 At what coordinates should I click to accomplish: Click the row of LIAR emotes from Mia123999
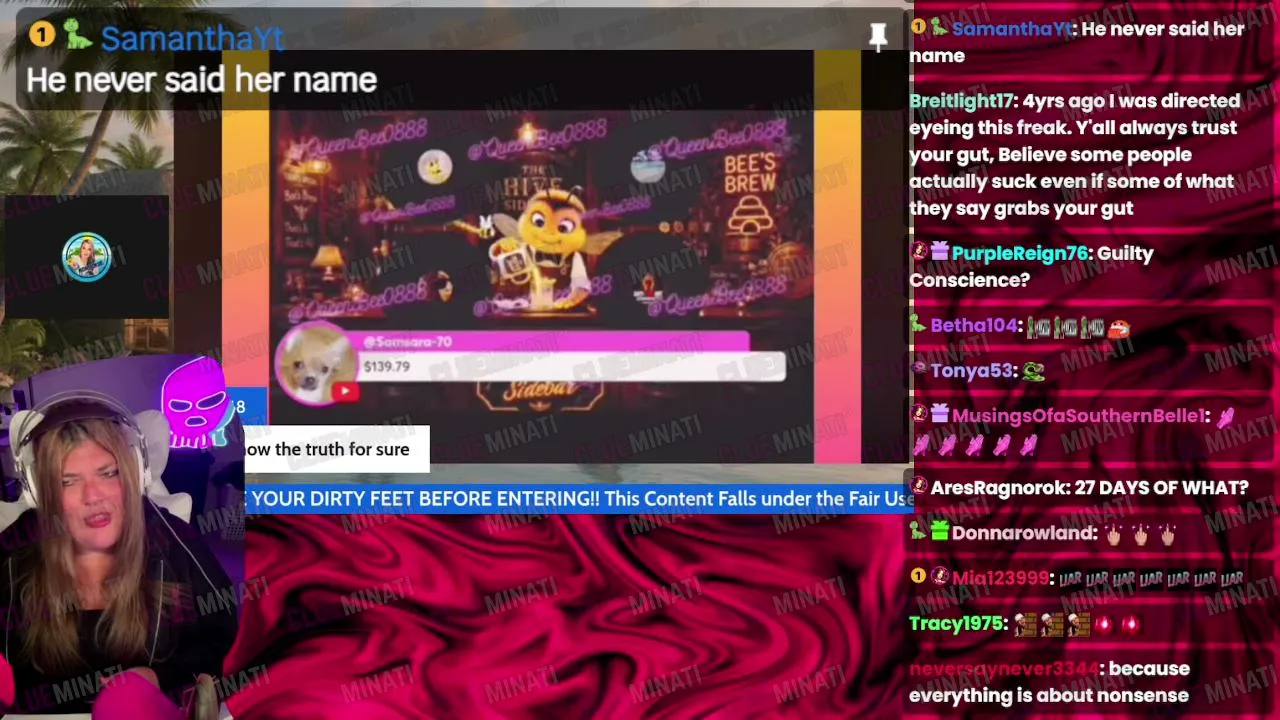[x=1150, y=578]
